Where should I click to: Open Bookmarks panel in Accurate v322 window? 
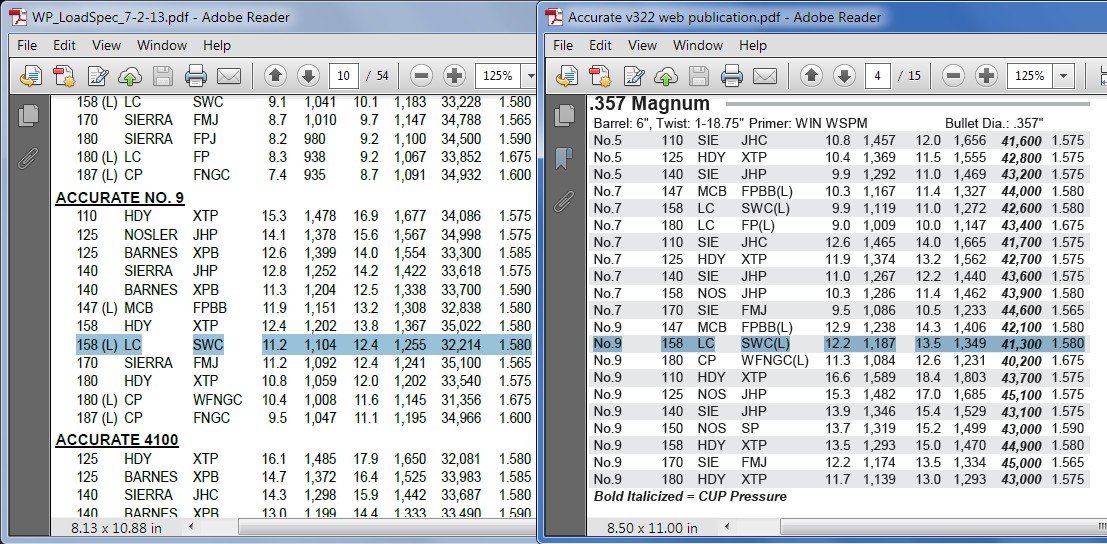(x=564, y=158)
